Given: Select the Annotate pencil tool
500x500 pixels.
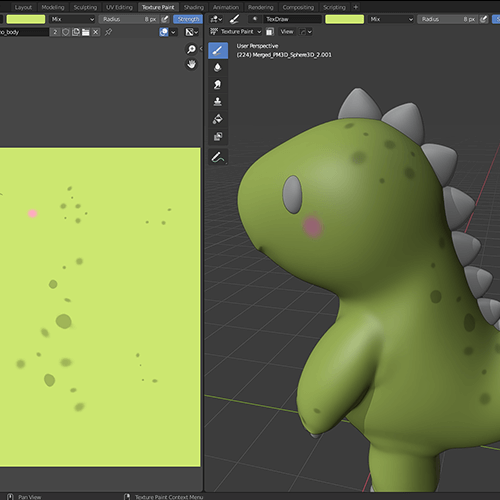Looking at the screenshot, I should click(x=218, y=157).
